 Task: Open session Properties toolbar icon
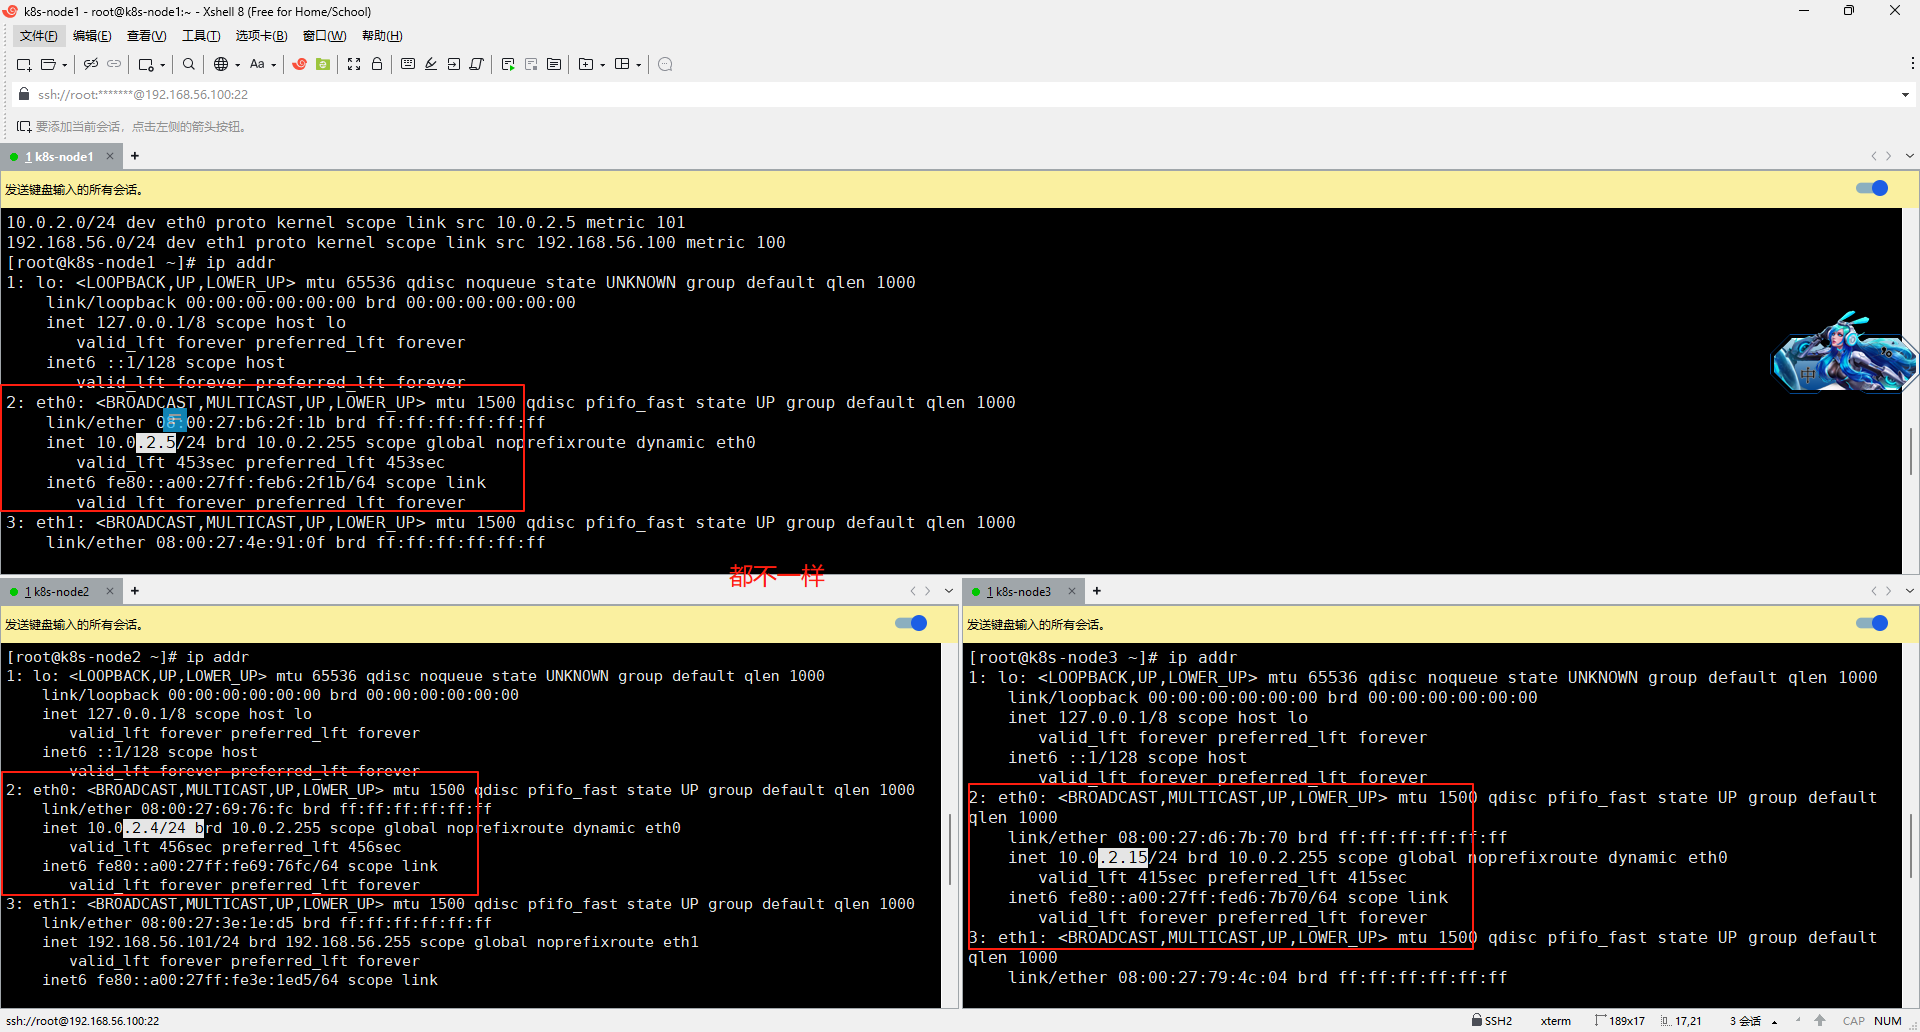point(146,64)
